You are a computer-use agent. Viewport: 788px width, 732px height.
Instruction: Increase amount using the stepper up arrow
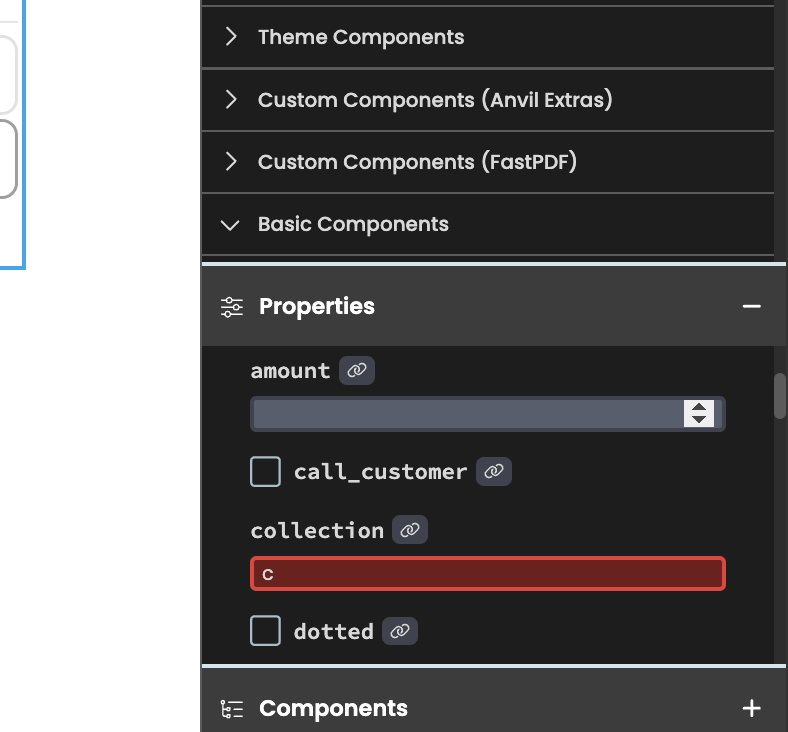click(699, 407)
